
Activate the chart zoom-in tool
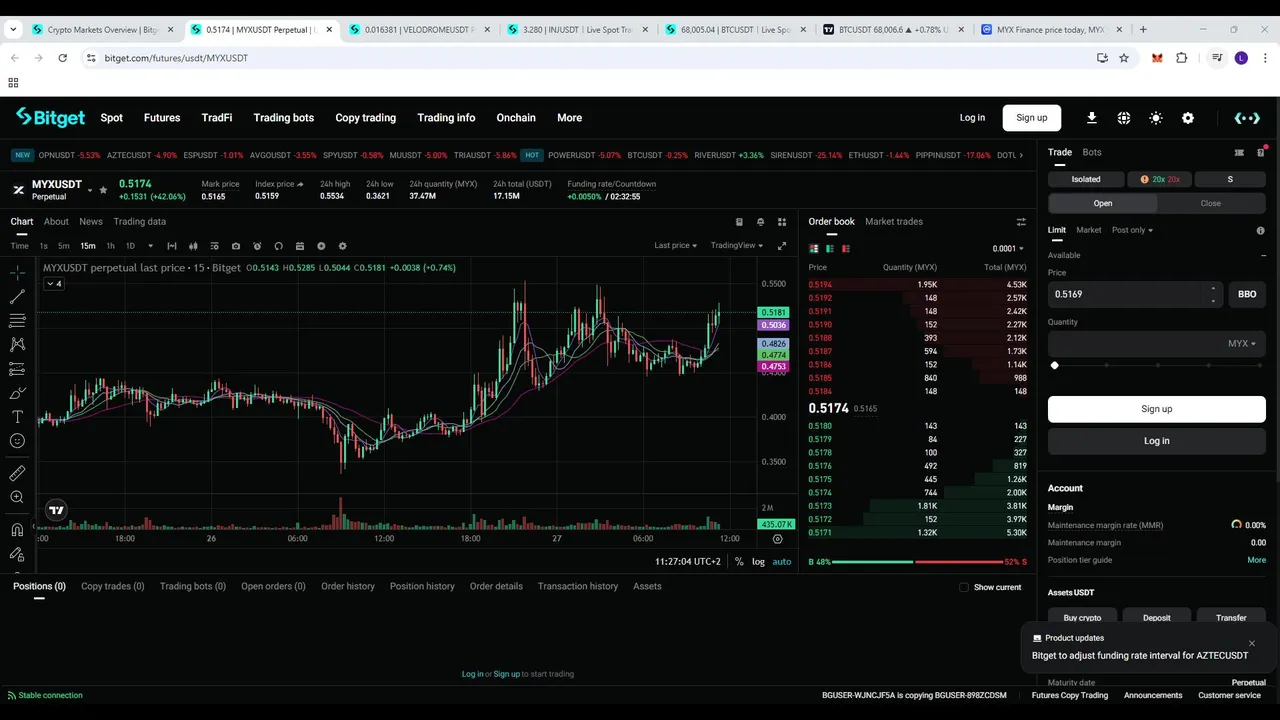point(17,497)
